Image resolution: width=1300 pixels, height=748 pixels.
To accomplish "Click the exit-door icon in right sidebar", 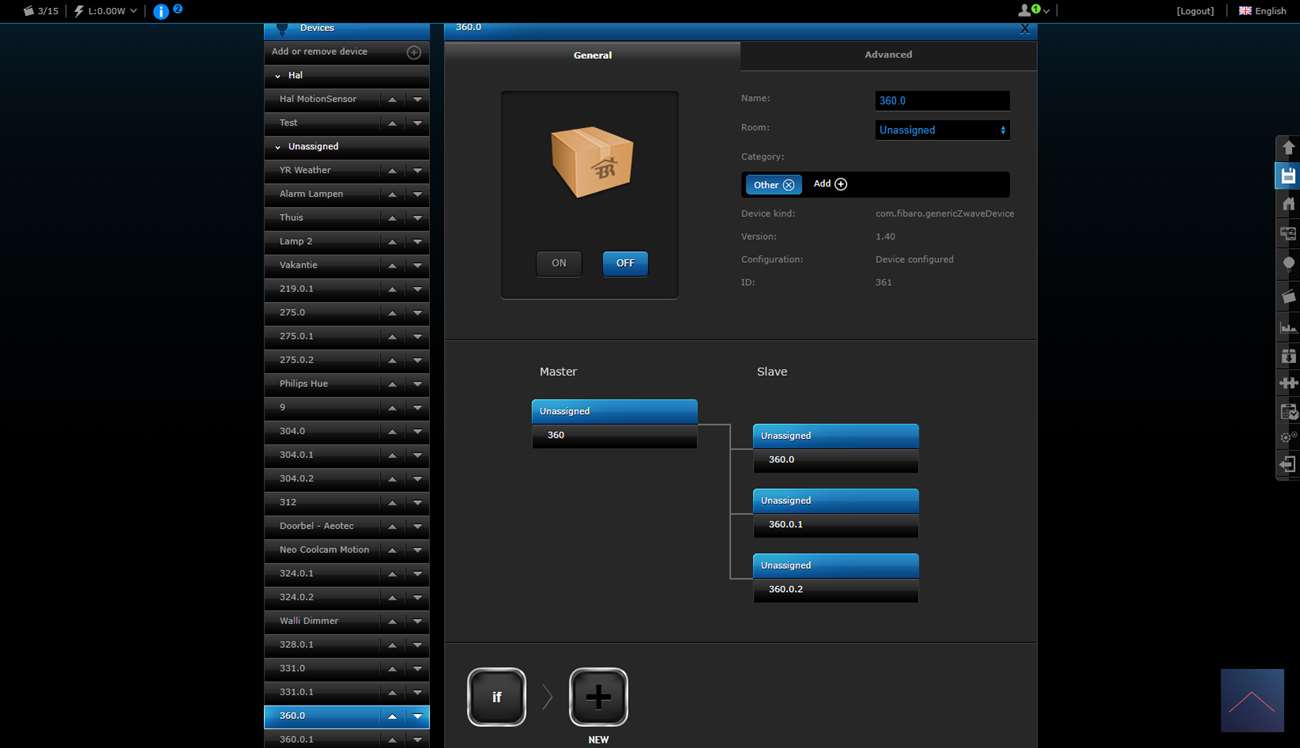I will [x=1288, y=465].
